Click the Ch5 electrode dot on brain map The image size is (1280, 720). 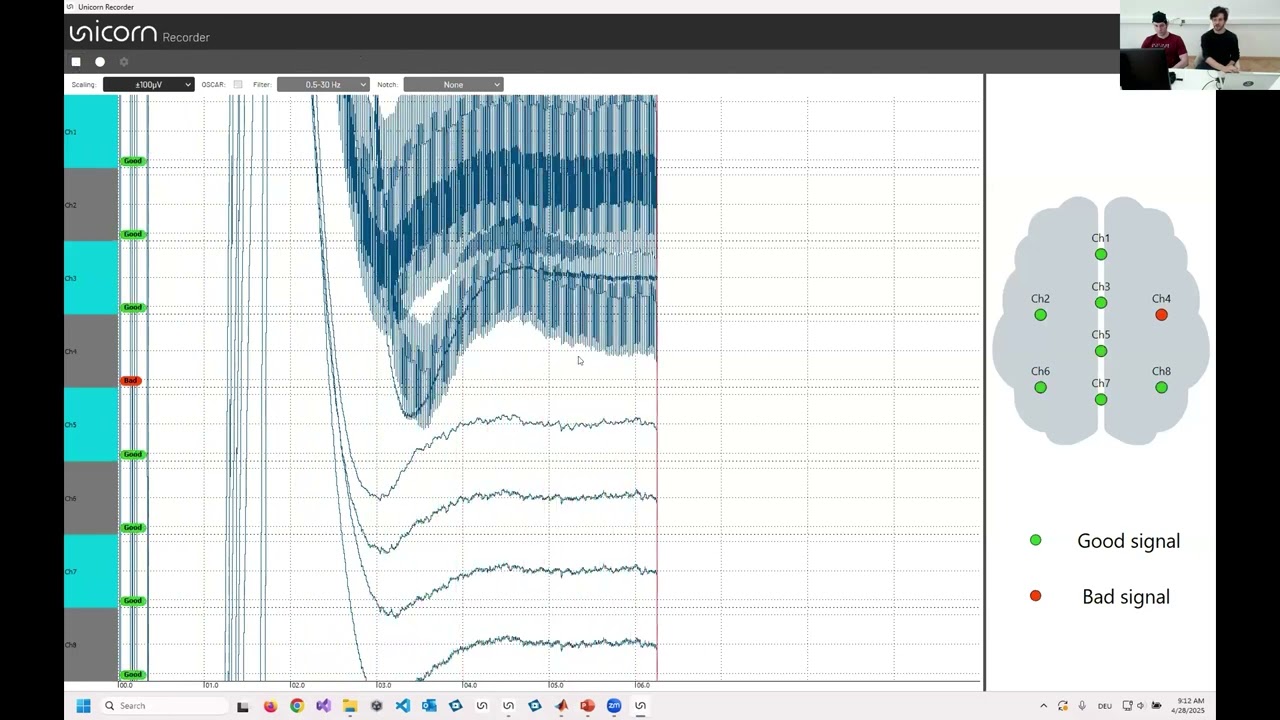1101,351
